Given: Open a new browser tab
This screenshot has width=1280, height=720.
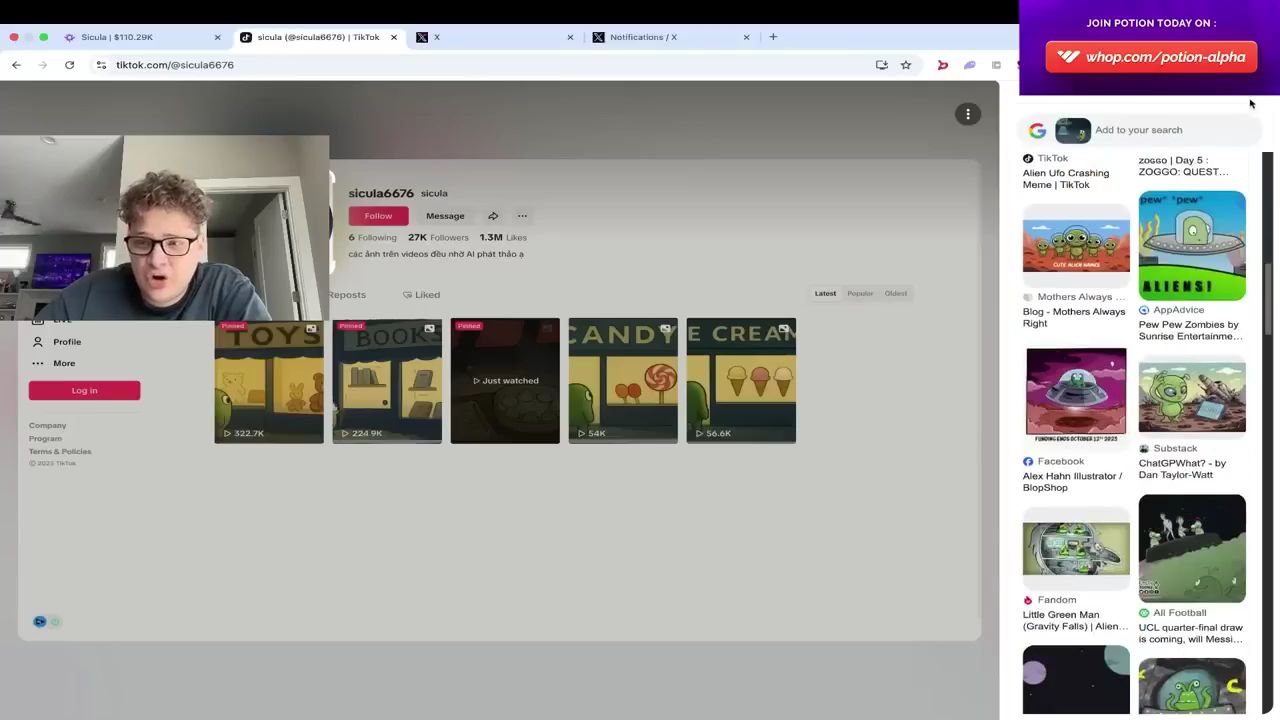Looking at the screenshot, I should click(x=773, y=37).
